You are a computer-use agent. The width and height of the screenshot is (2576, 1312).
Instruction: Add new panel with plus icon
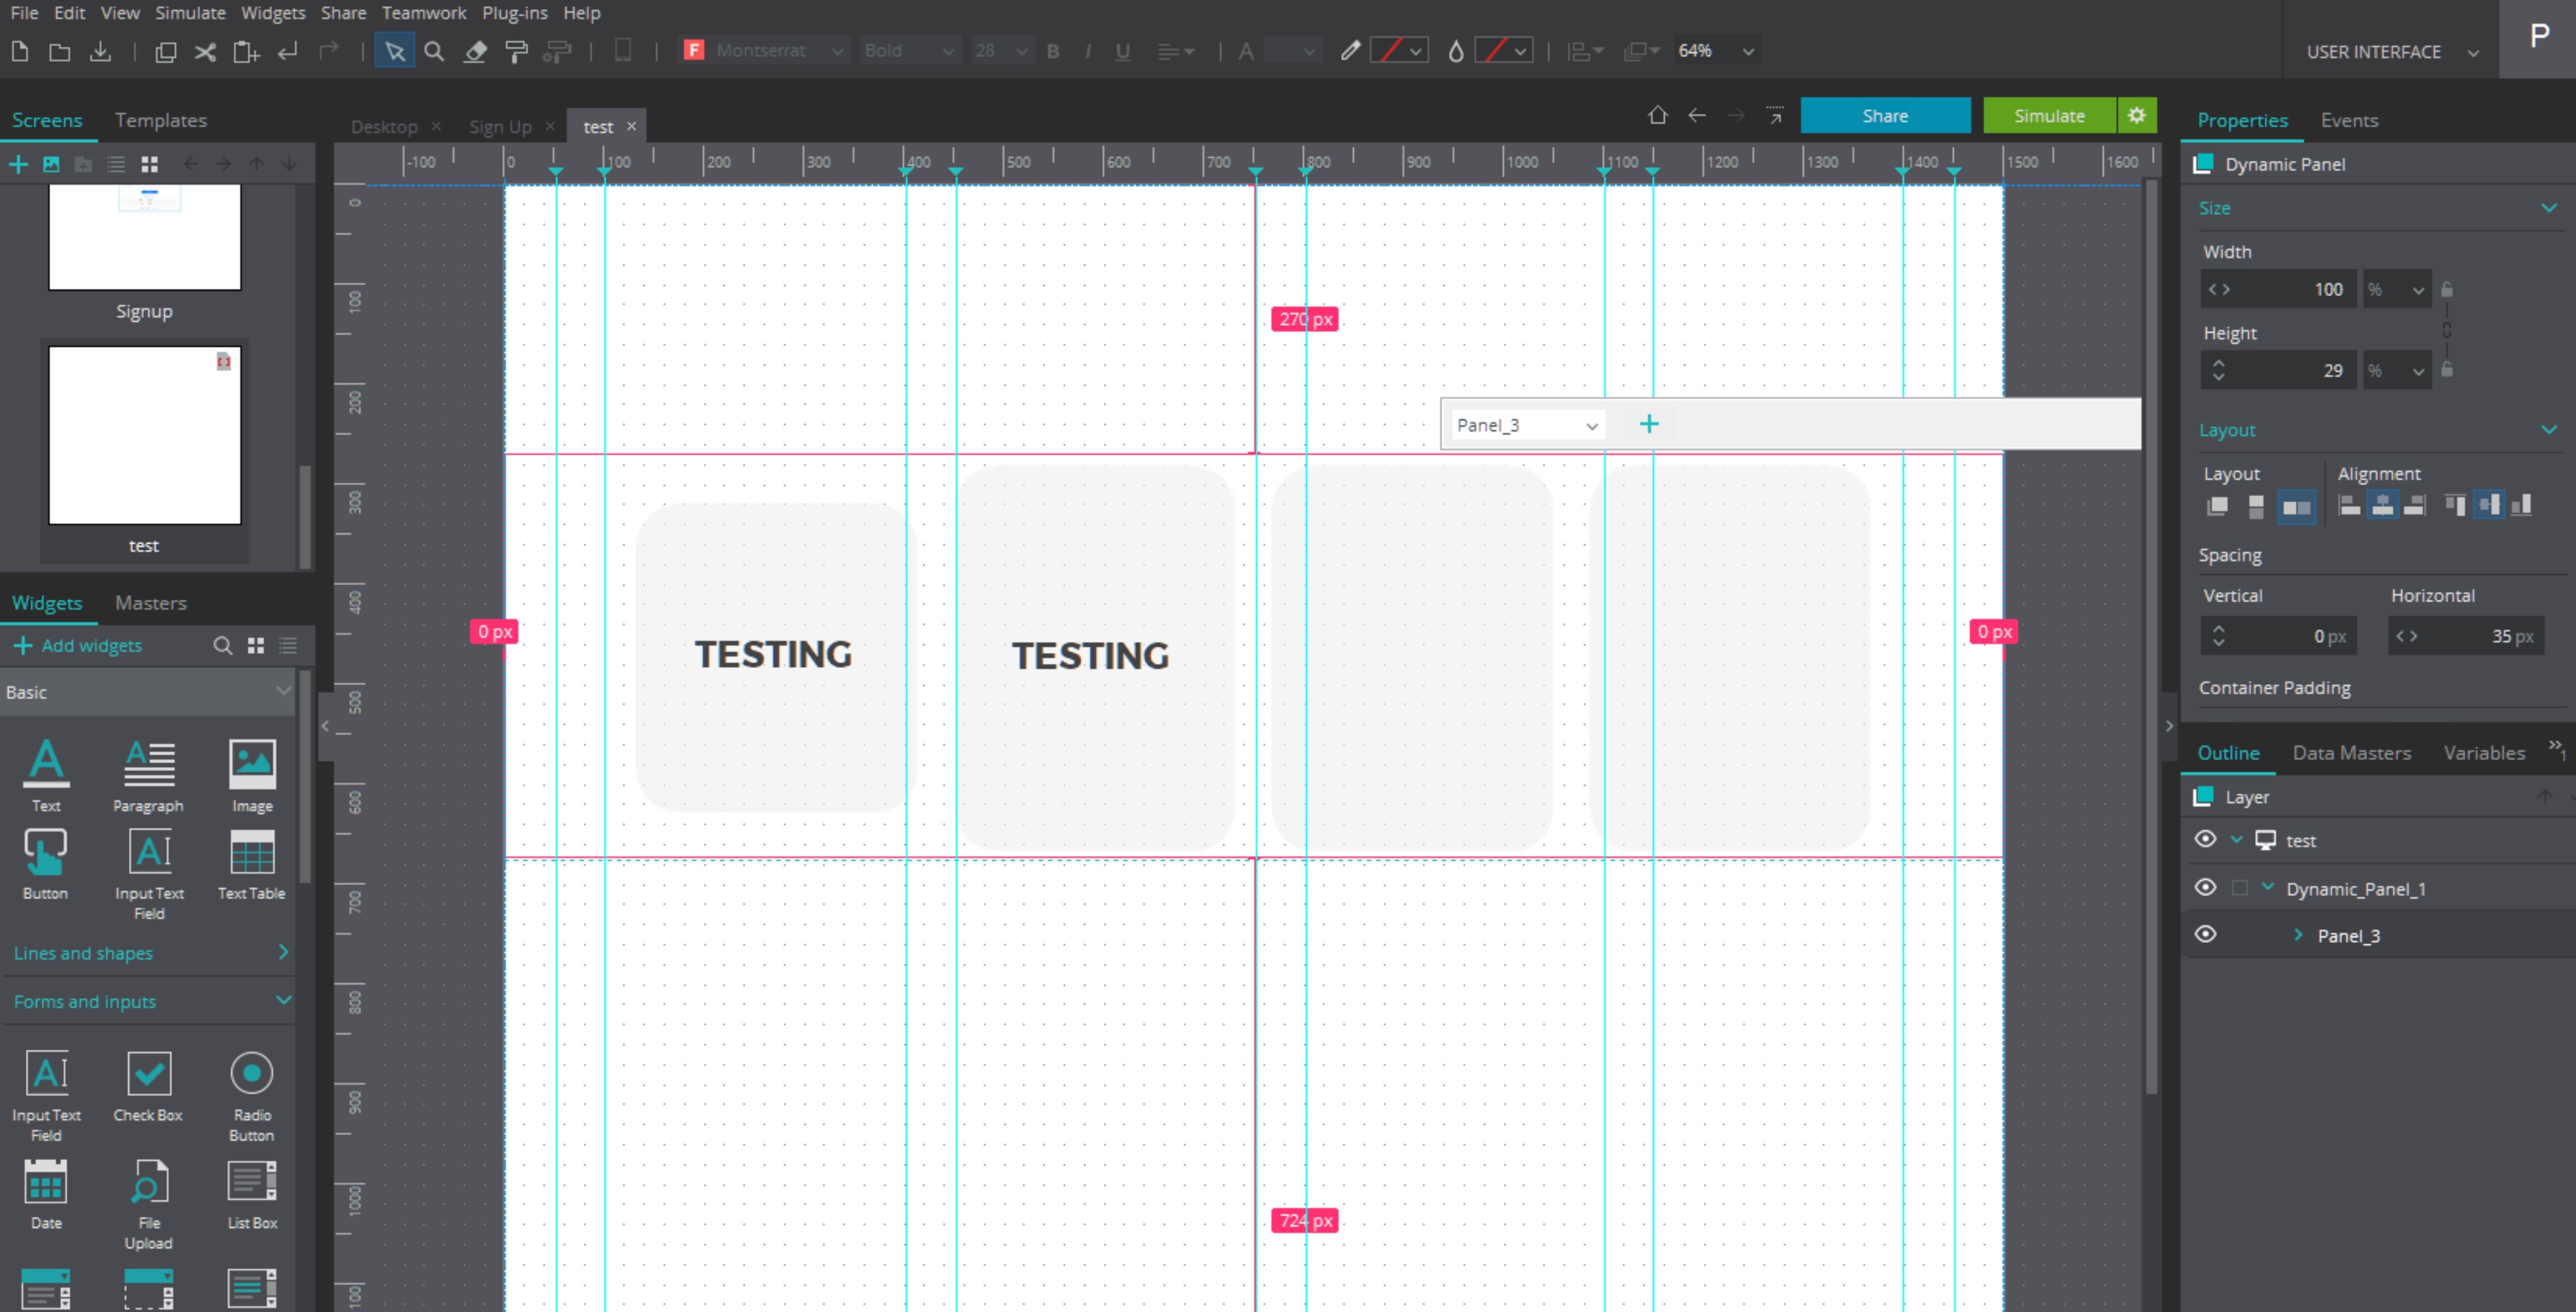[1649, 424]
